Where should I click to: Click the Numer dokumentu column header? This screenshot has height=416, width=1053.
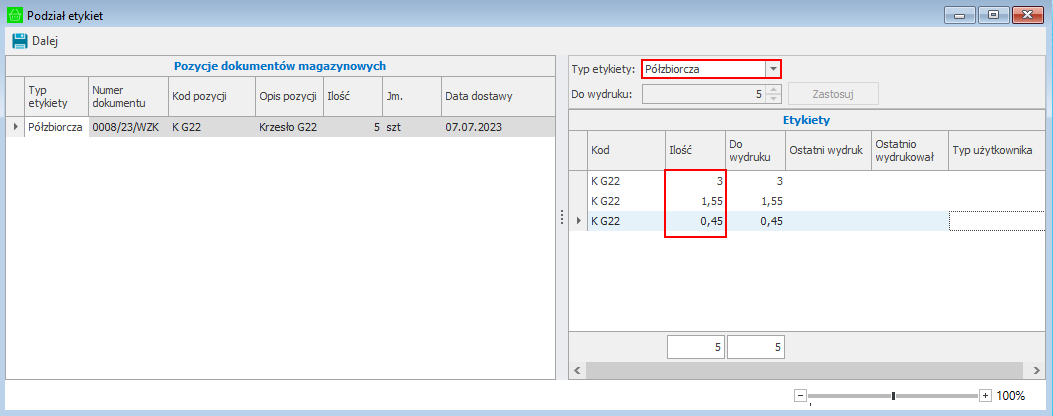click(x=127, y=97)
